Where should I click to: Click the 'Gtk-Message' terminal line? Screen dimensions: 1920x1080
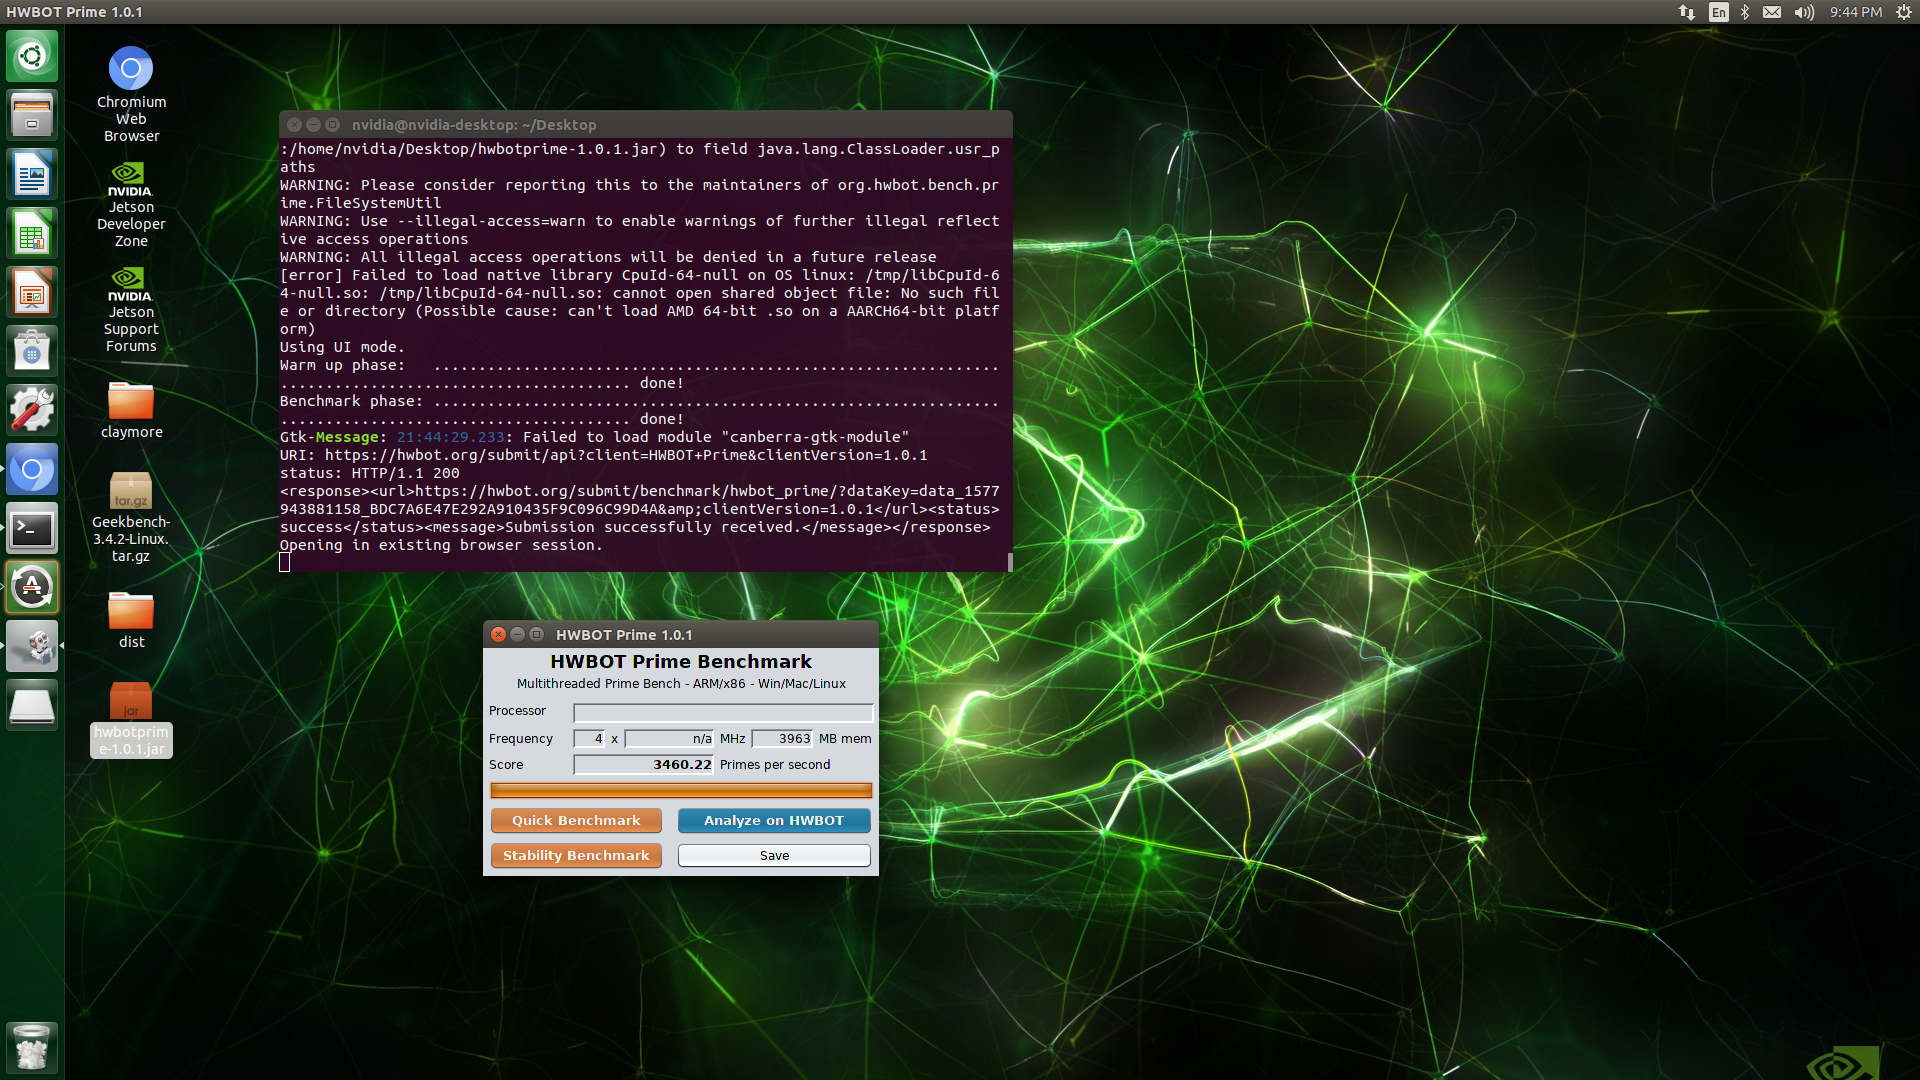tap(594, 437)
